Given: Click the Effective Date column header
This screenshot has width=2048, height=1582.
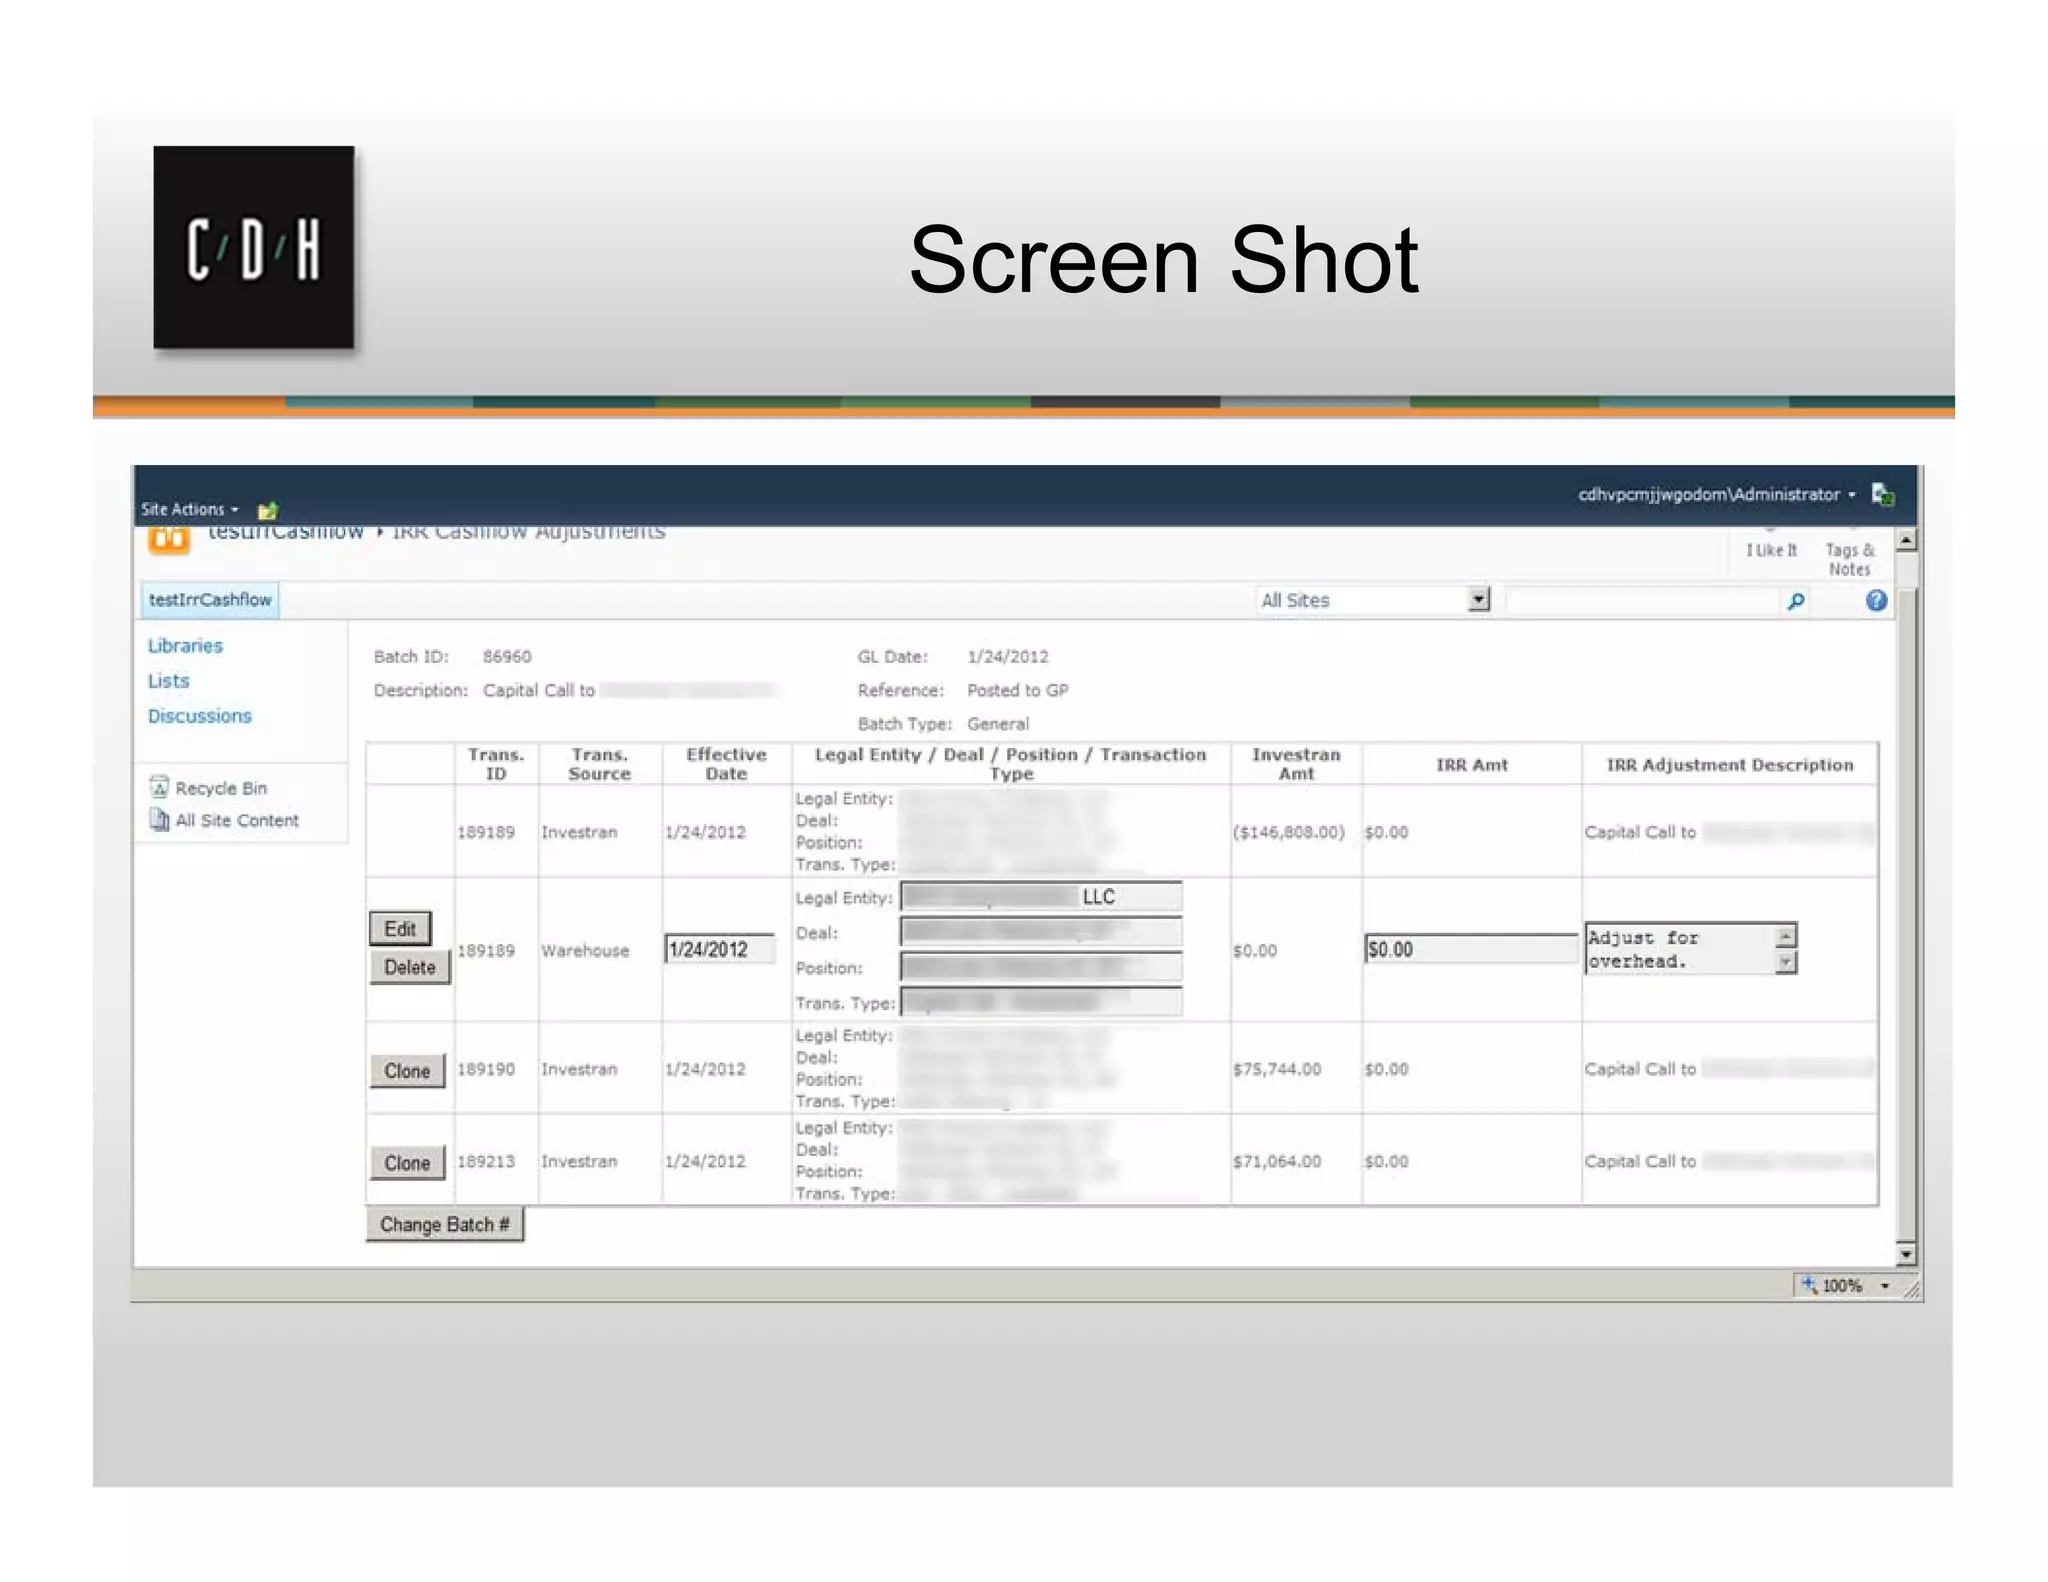Looking at the screenshot, I should tap(726, 764).
